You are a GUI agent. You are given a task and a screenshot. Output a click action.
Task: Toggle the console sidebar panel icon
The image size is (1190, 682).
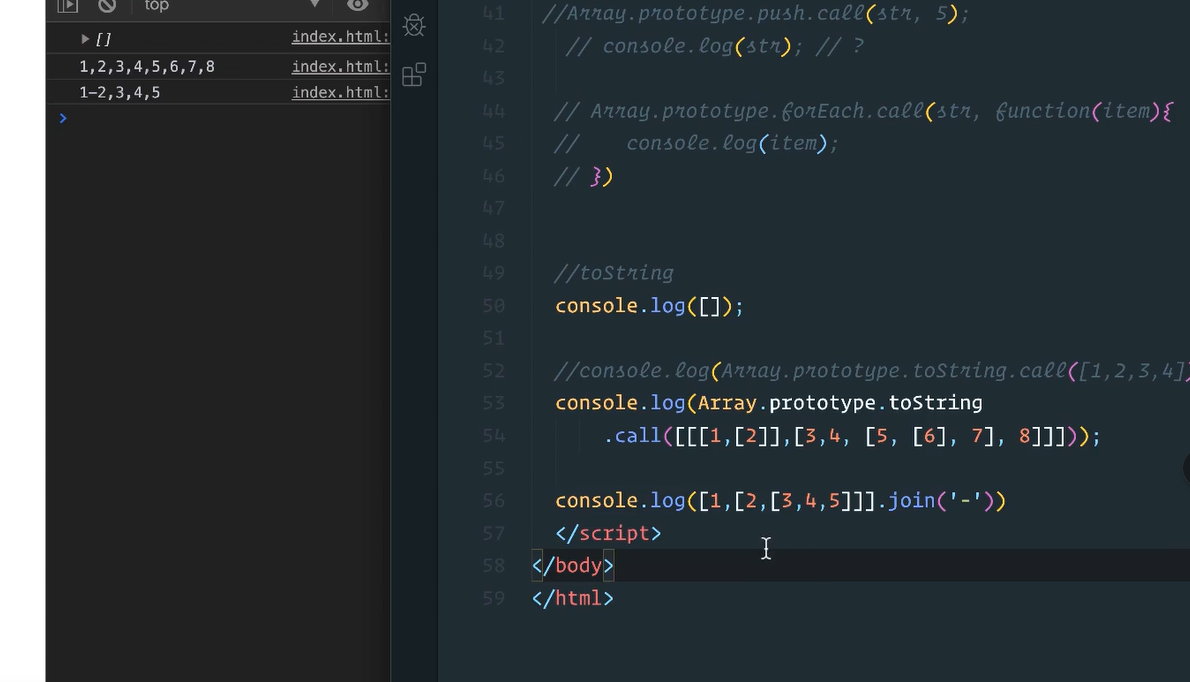tap(68, 5)
